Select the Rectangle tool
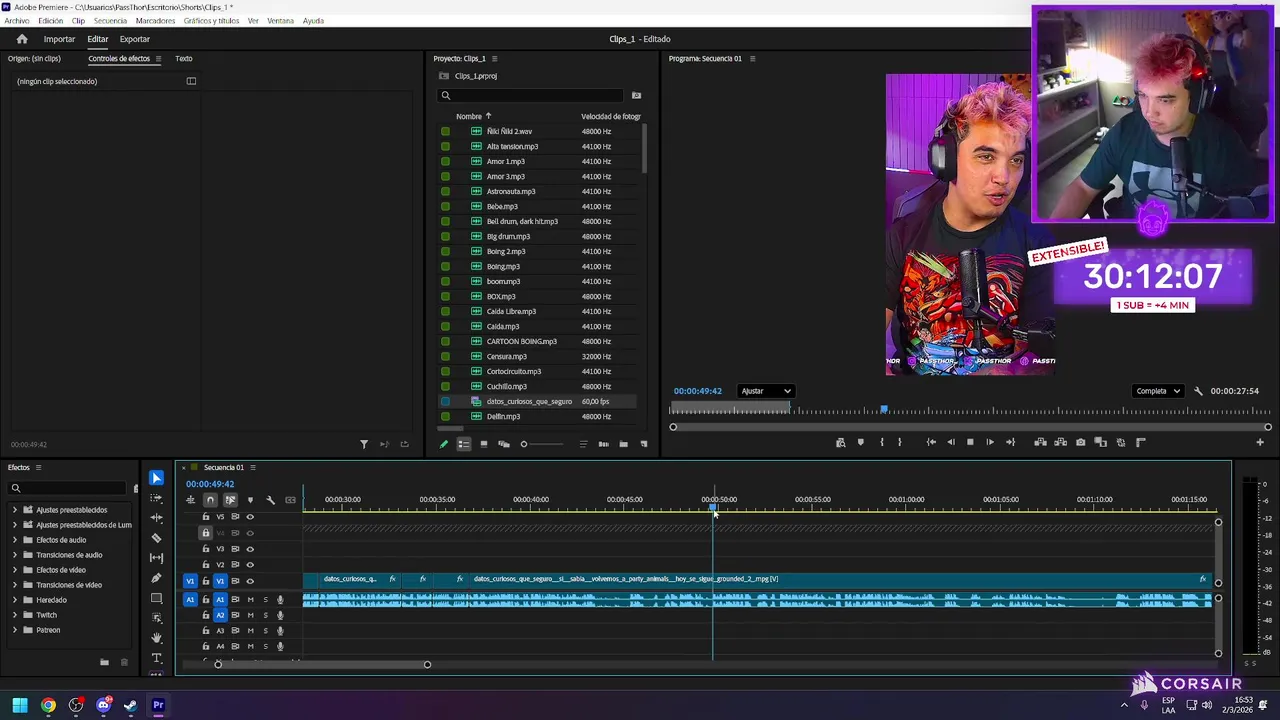1280x720 pixels. coord(156,598)
